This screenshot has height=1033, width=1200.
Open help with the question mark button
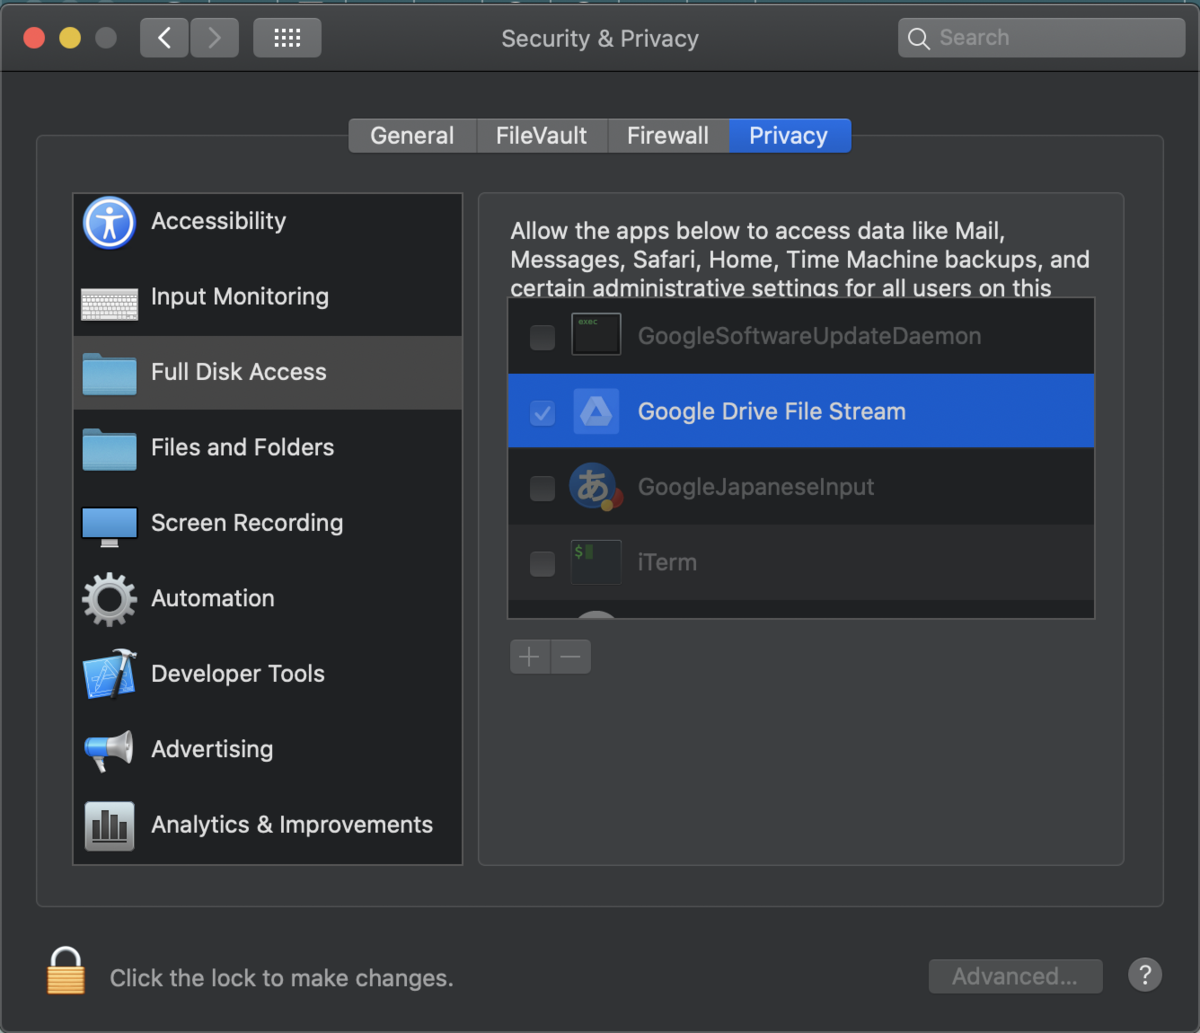point(1145,975)
